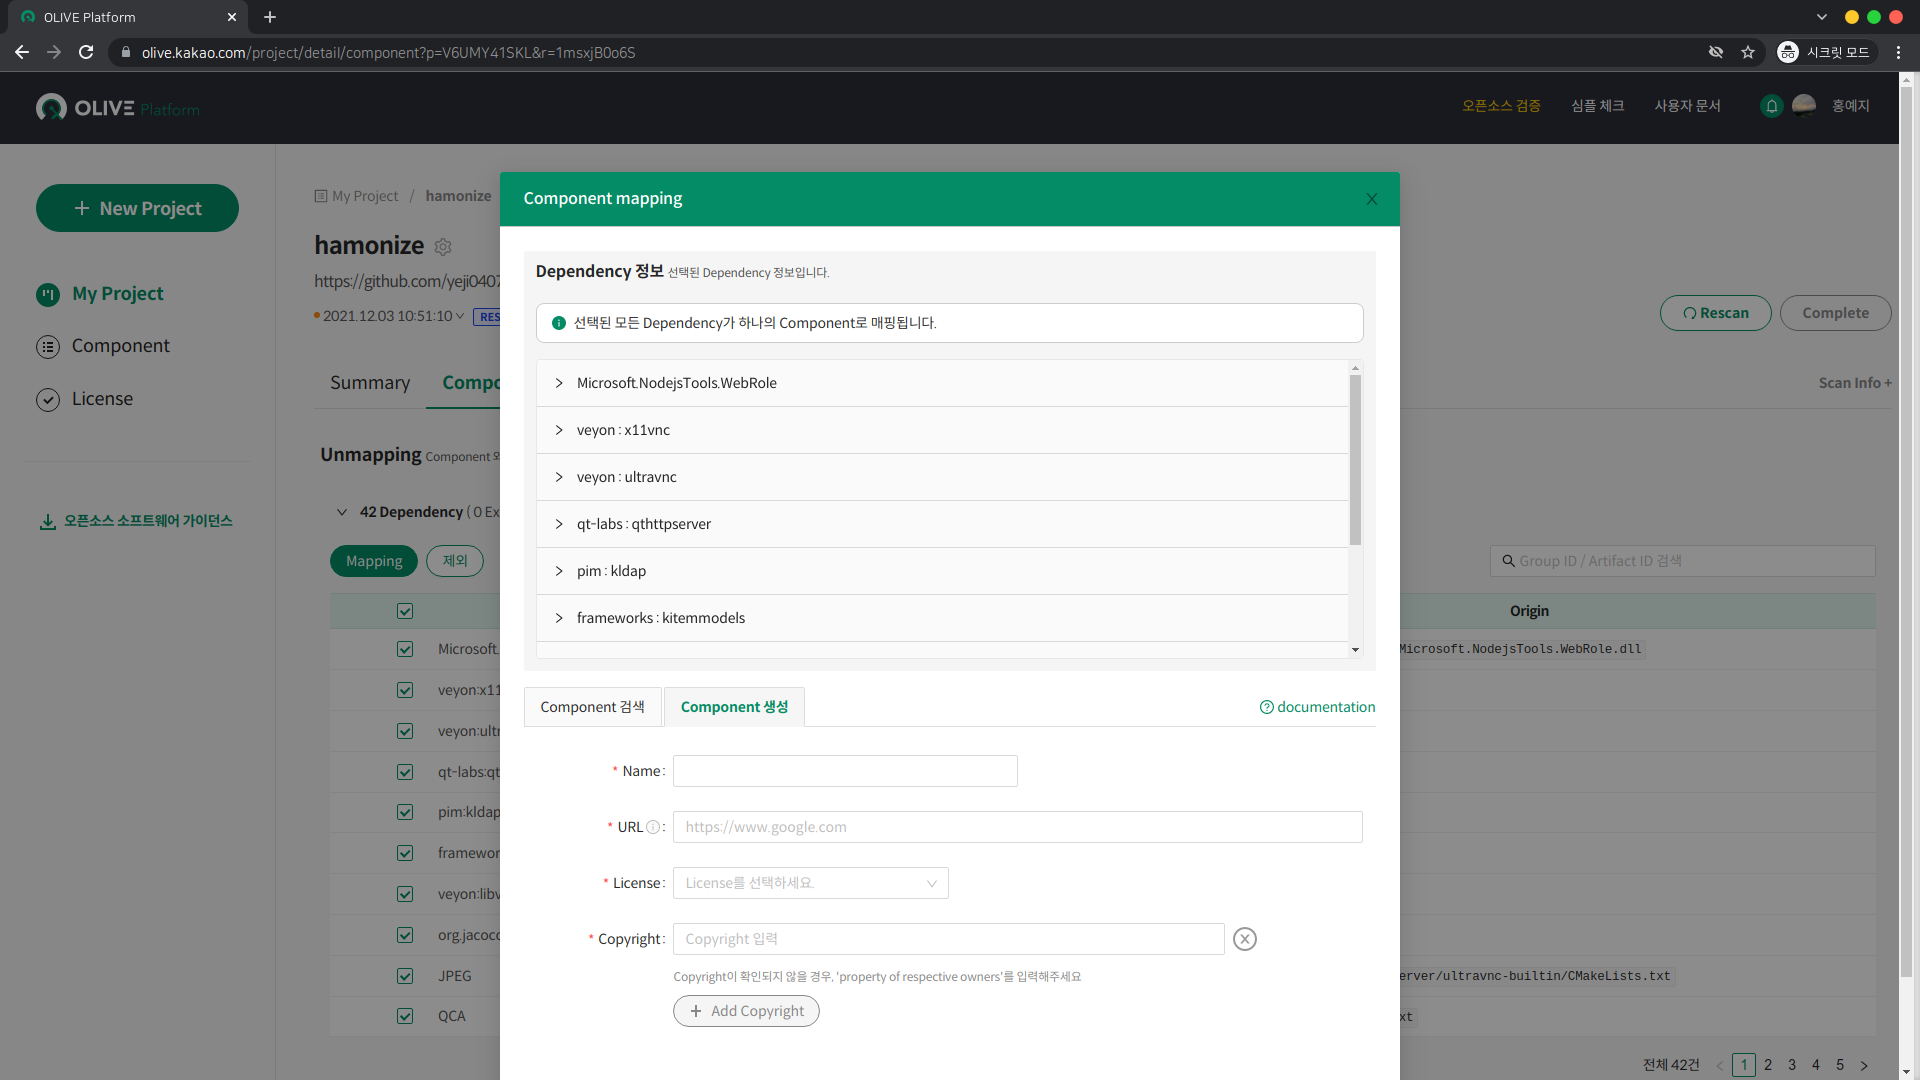Expand the qt-labs : qthttpserver row
The image size is (1920, 1080).
[x=559, y=524]
